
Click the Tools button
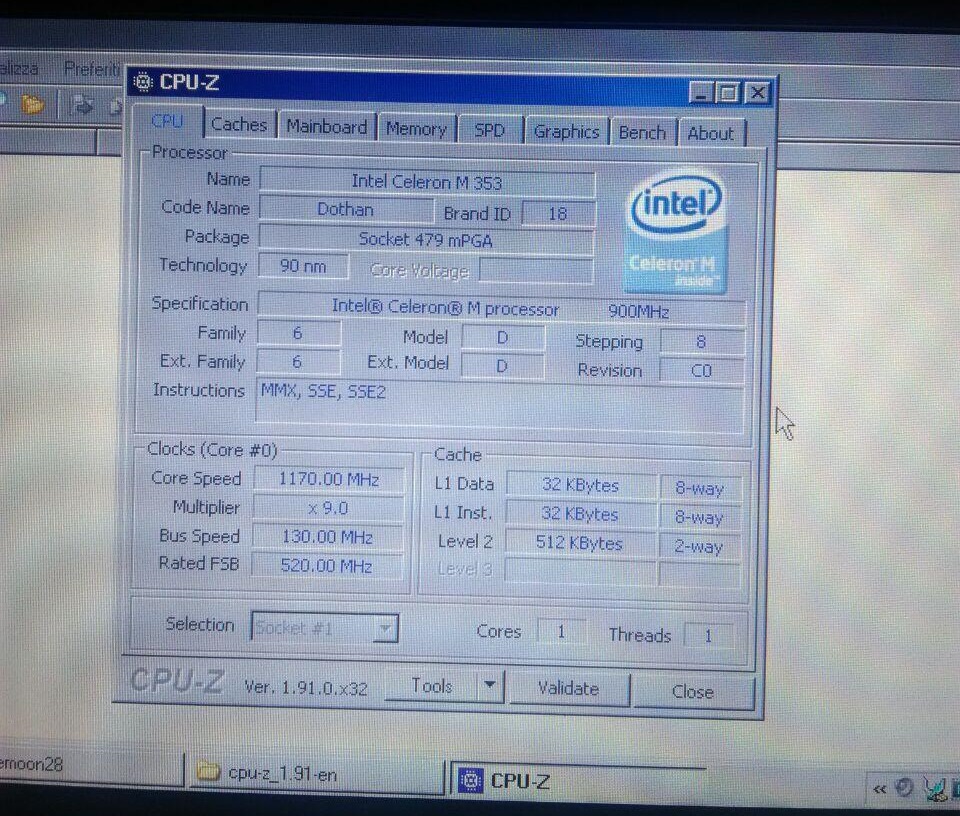click(x=432, y=686)
